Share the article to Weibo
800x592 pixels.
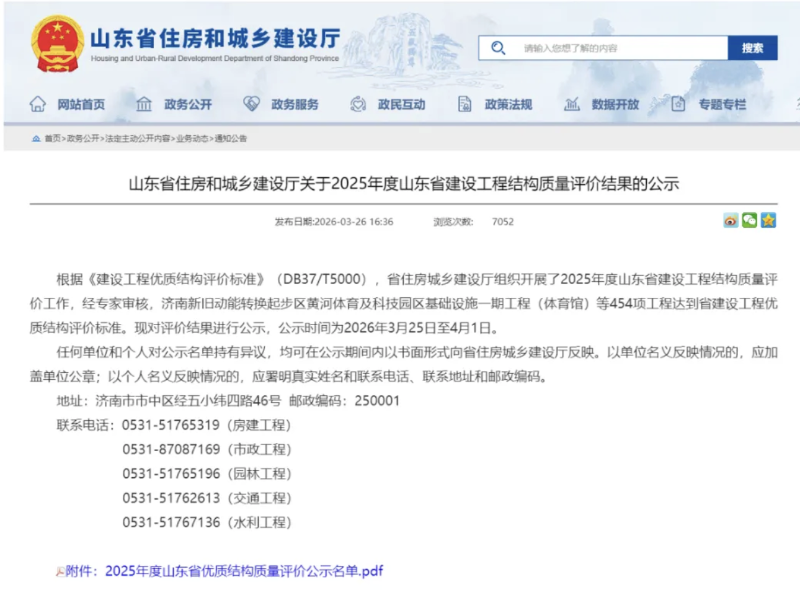pos(731,220)
